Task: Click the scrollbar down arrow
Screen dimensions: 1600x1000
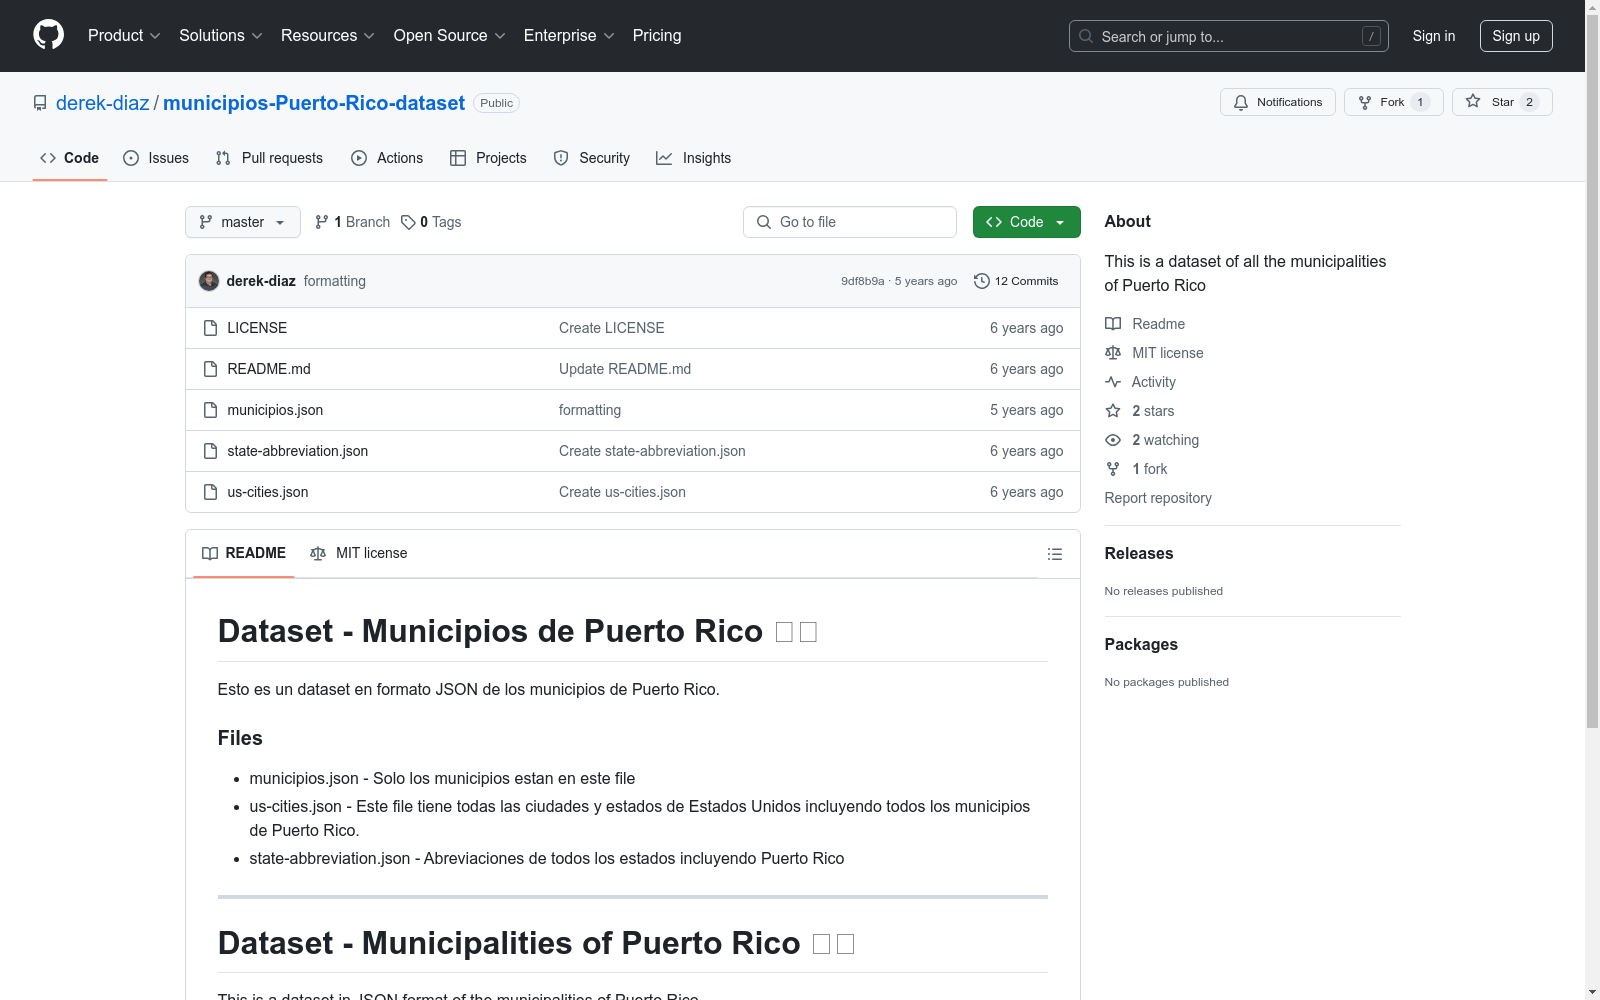Action: pos(1592,992)
